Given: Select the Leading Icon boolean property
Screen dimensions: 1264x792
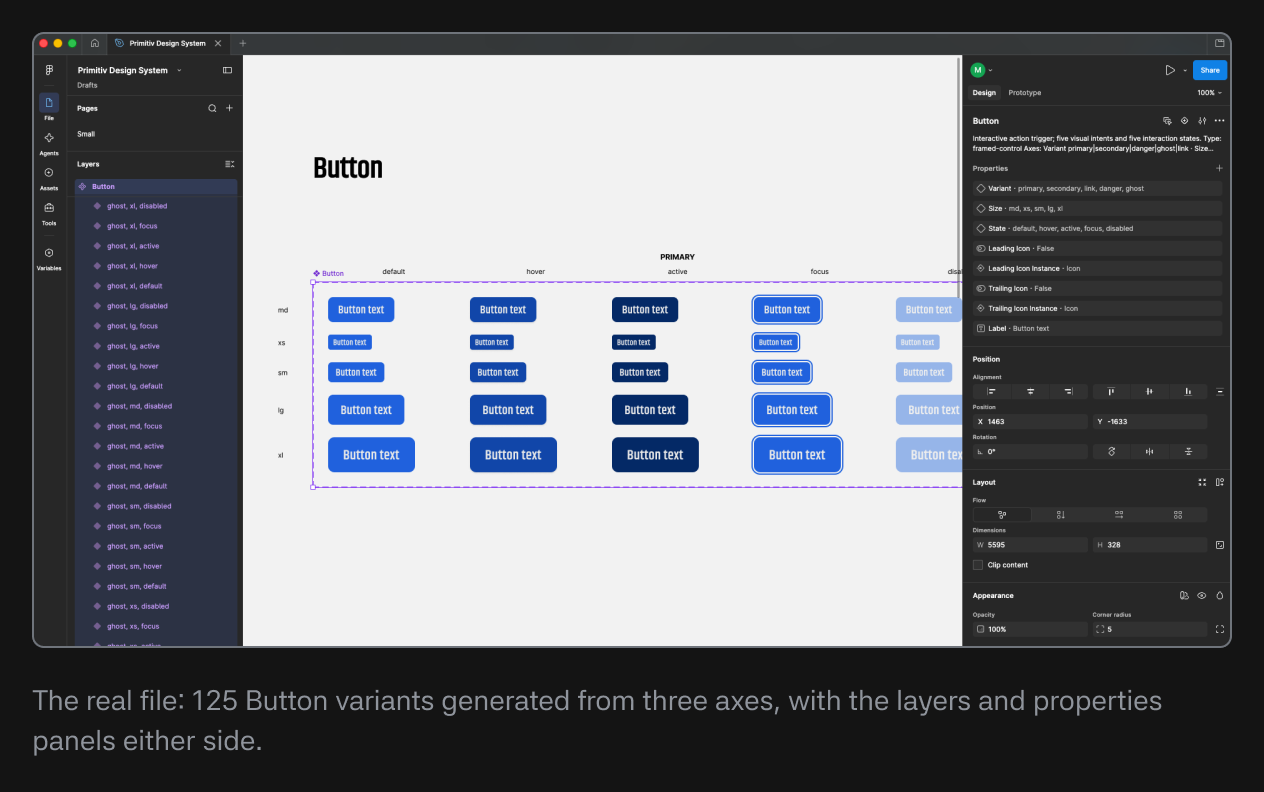Looking at the screenshot, I should point(1098,248).
